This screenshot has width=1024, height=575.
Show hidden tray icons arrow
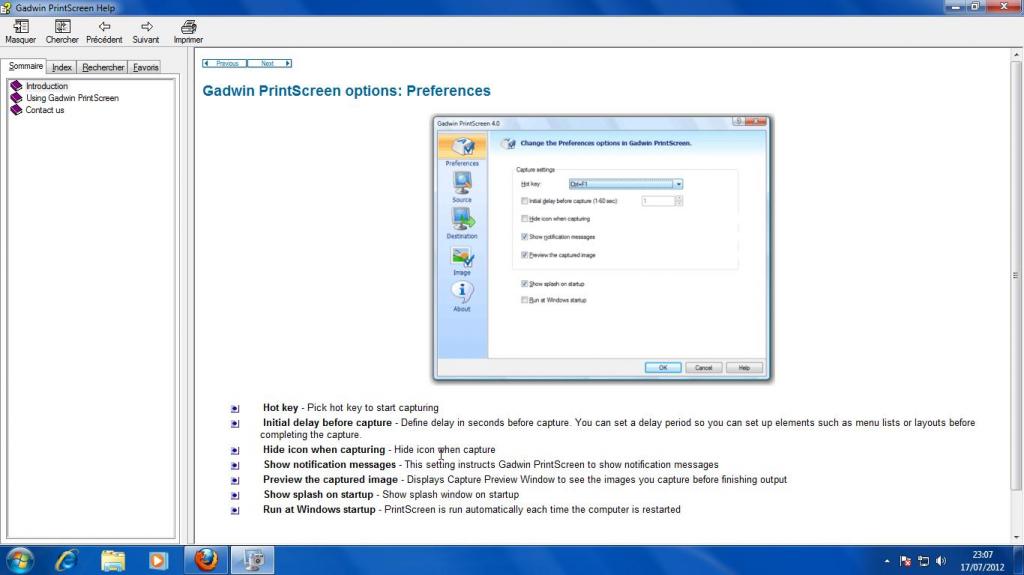(x=887, y=561)
